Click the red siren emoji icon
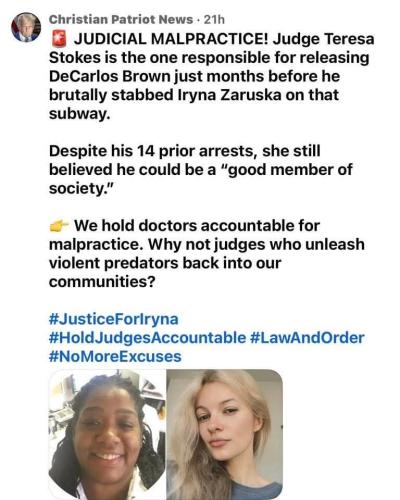The width and height of the screenshot is (400, 500). click(59, 39)
